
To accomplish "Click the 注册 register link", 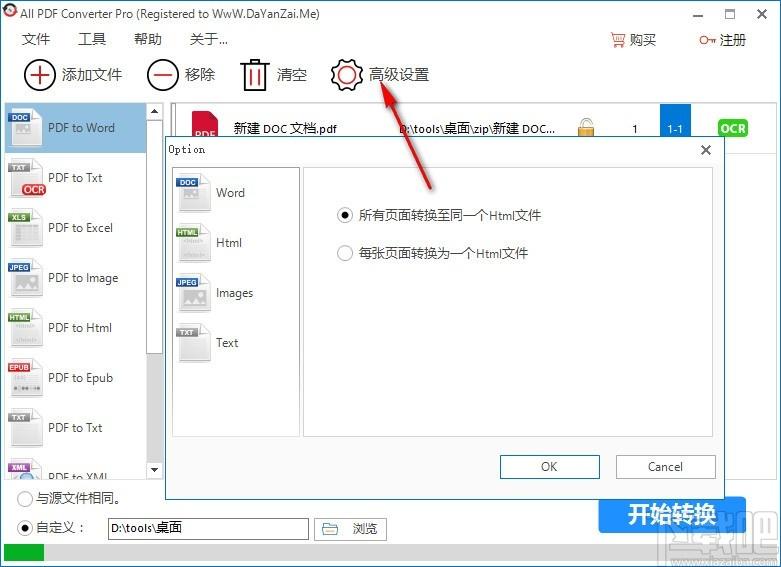I will point(732,40).
